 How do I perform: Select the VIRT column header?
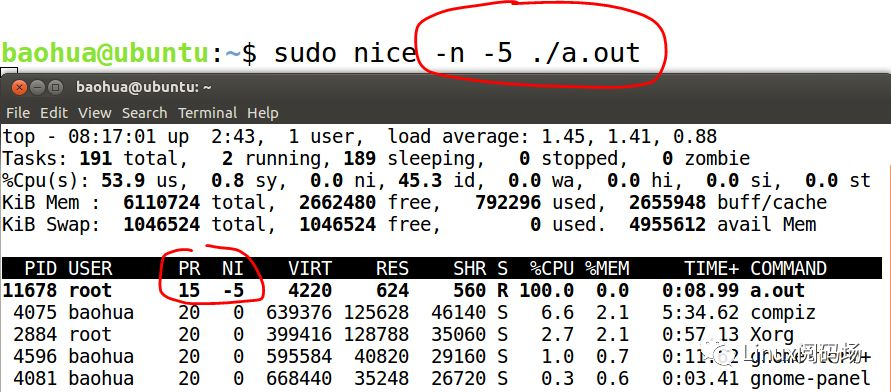(310, 268)
